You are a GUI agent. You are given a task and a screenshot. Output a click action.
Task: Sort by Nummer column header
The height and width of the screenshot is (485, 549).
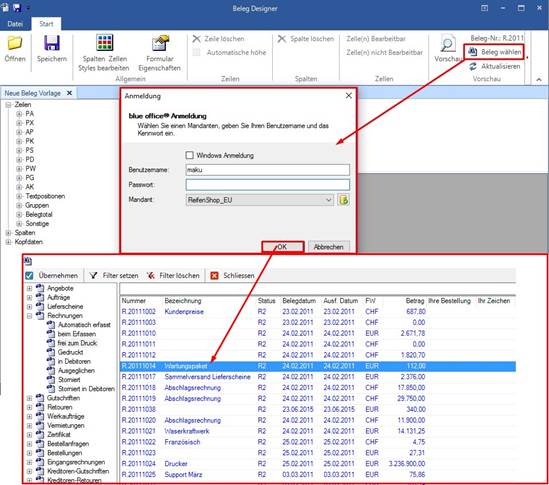tap(134, 301)
